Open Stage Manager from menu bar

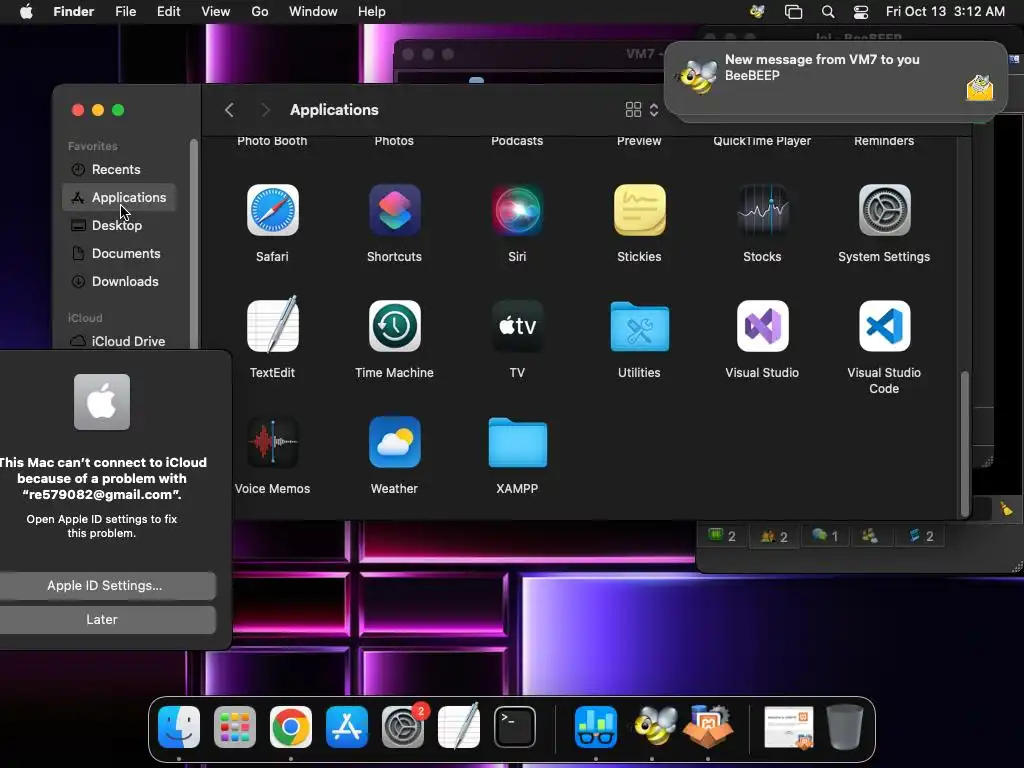point(793,12)
